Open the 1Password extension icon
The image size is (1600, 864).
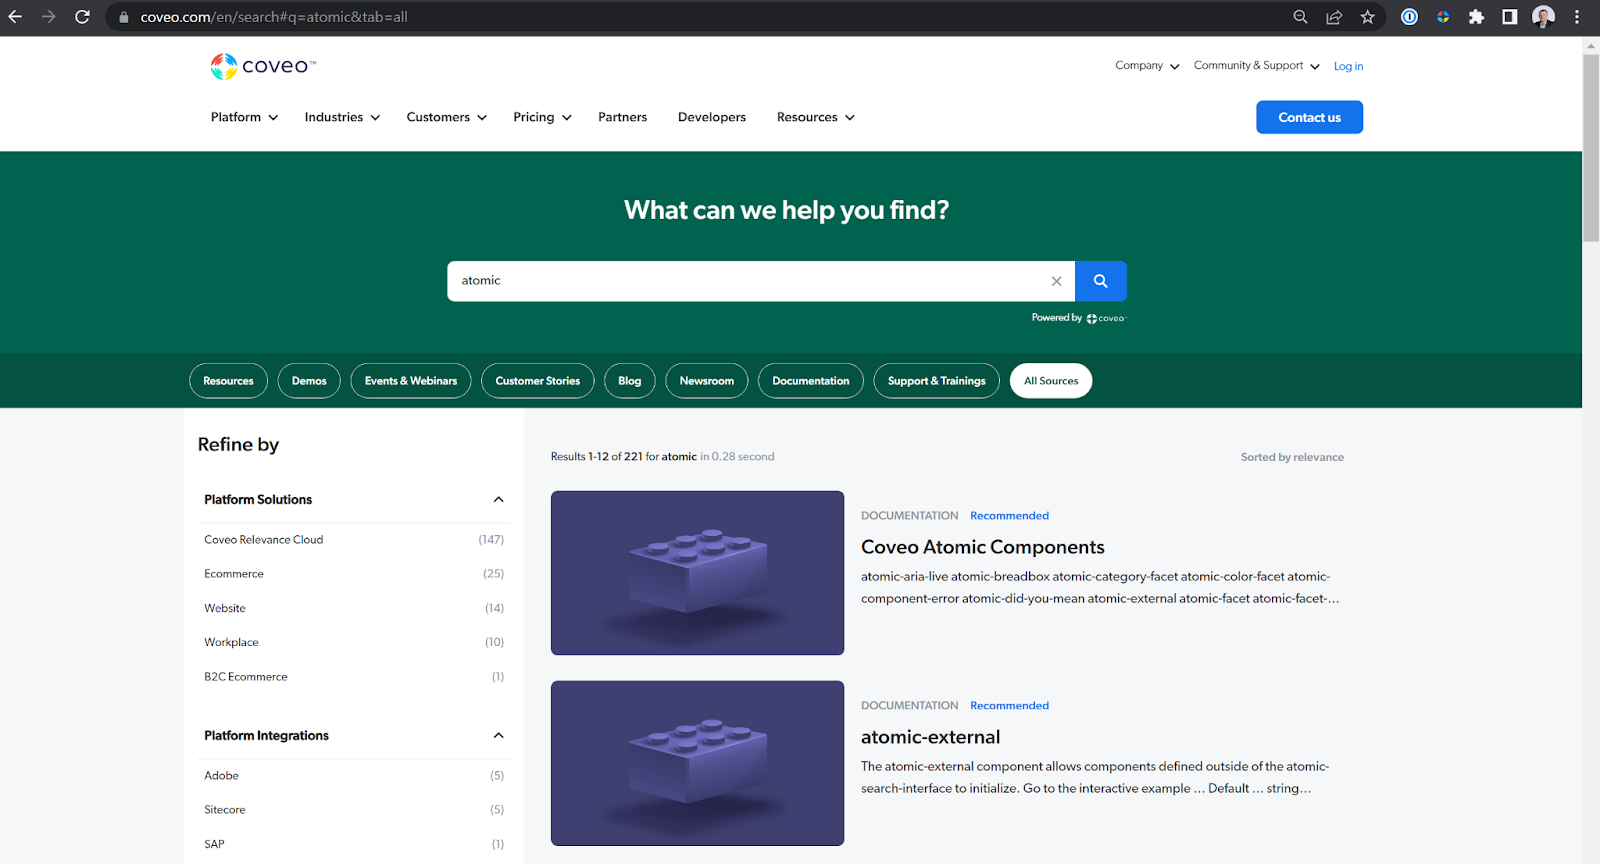coord(1409,17)
